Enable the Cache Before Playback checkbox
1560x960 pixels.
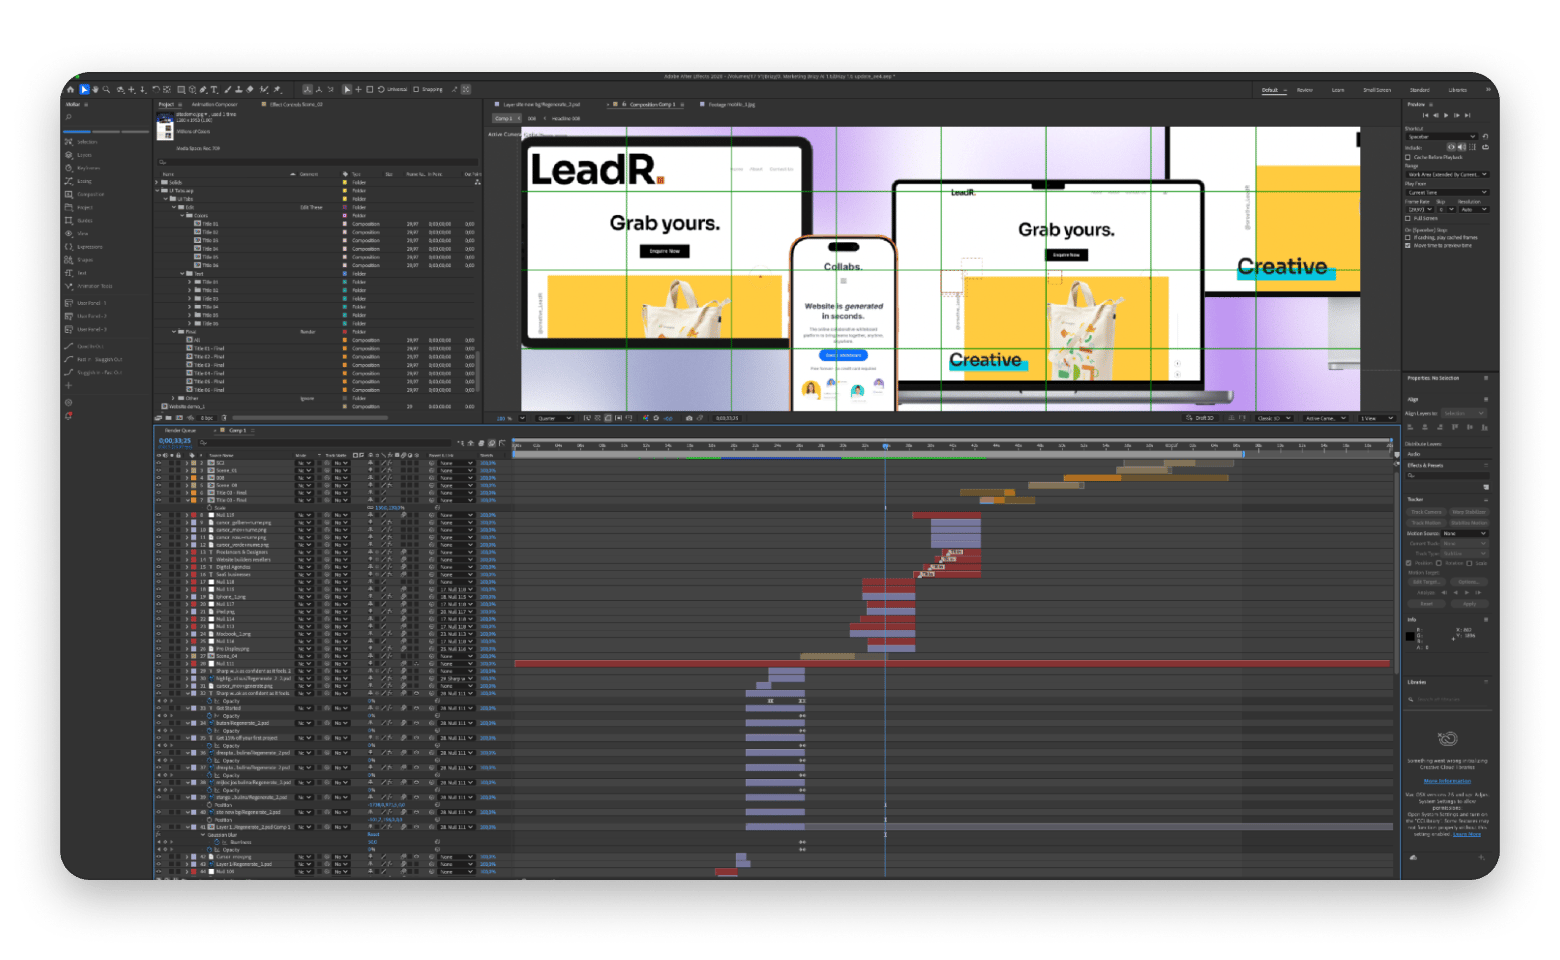(1407, 158)
